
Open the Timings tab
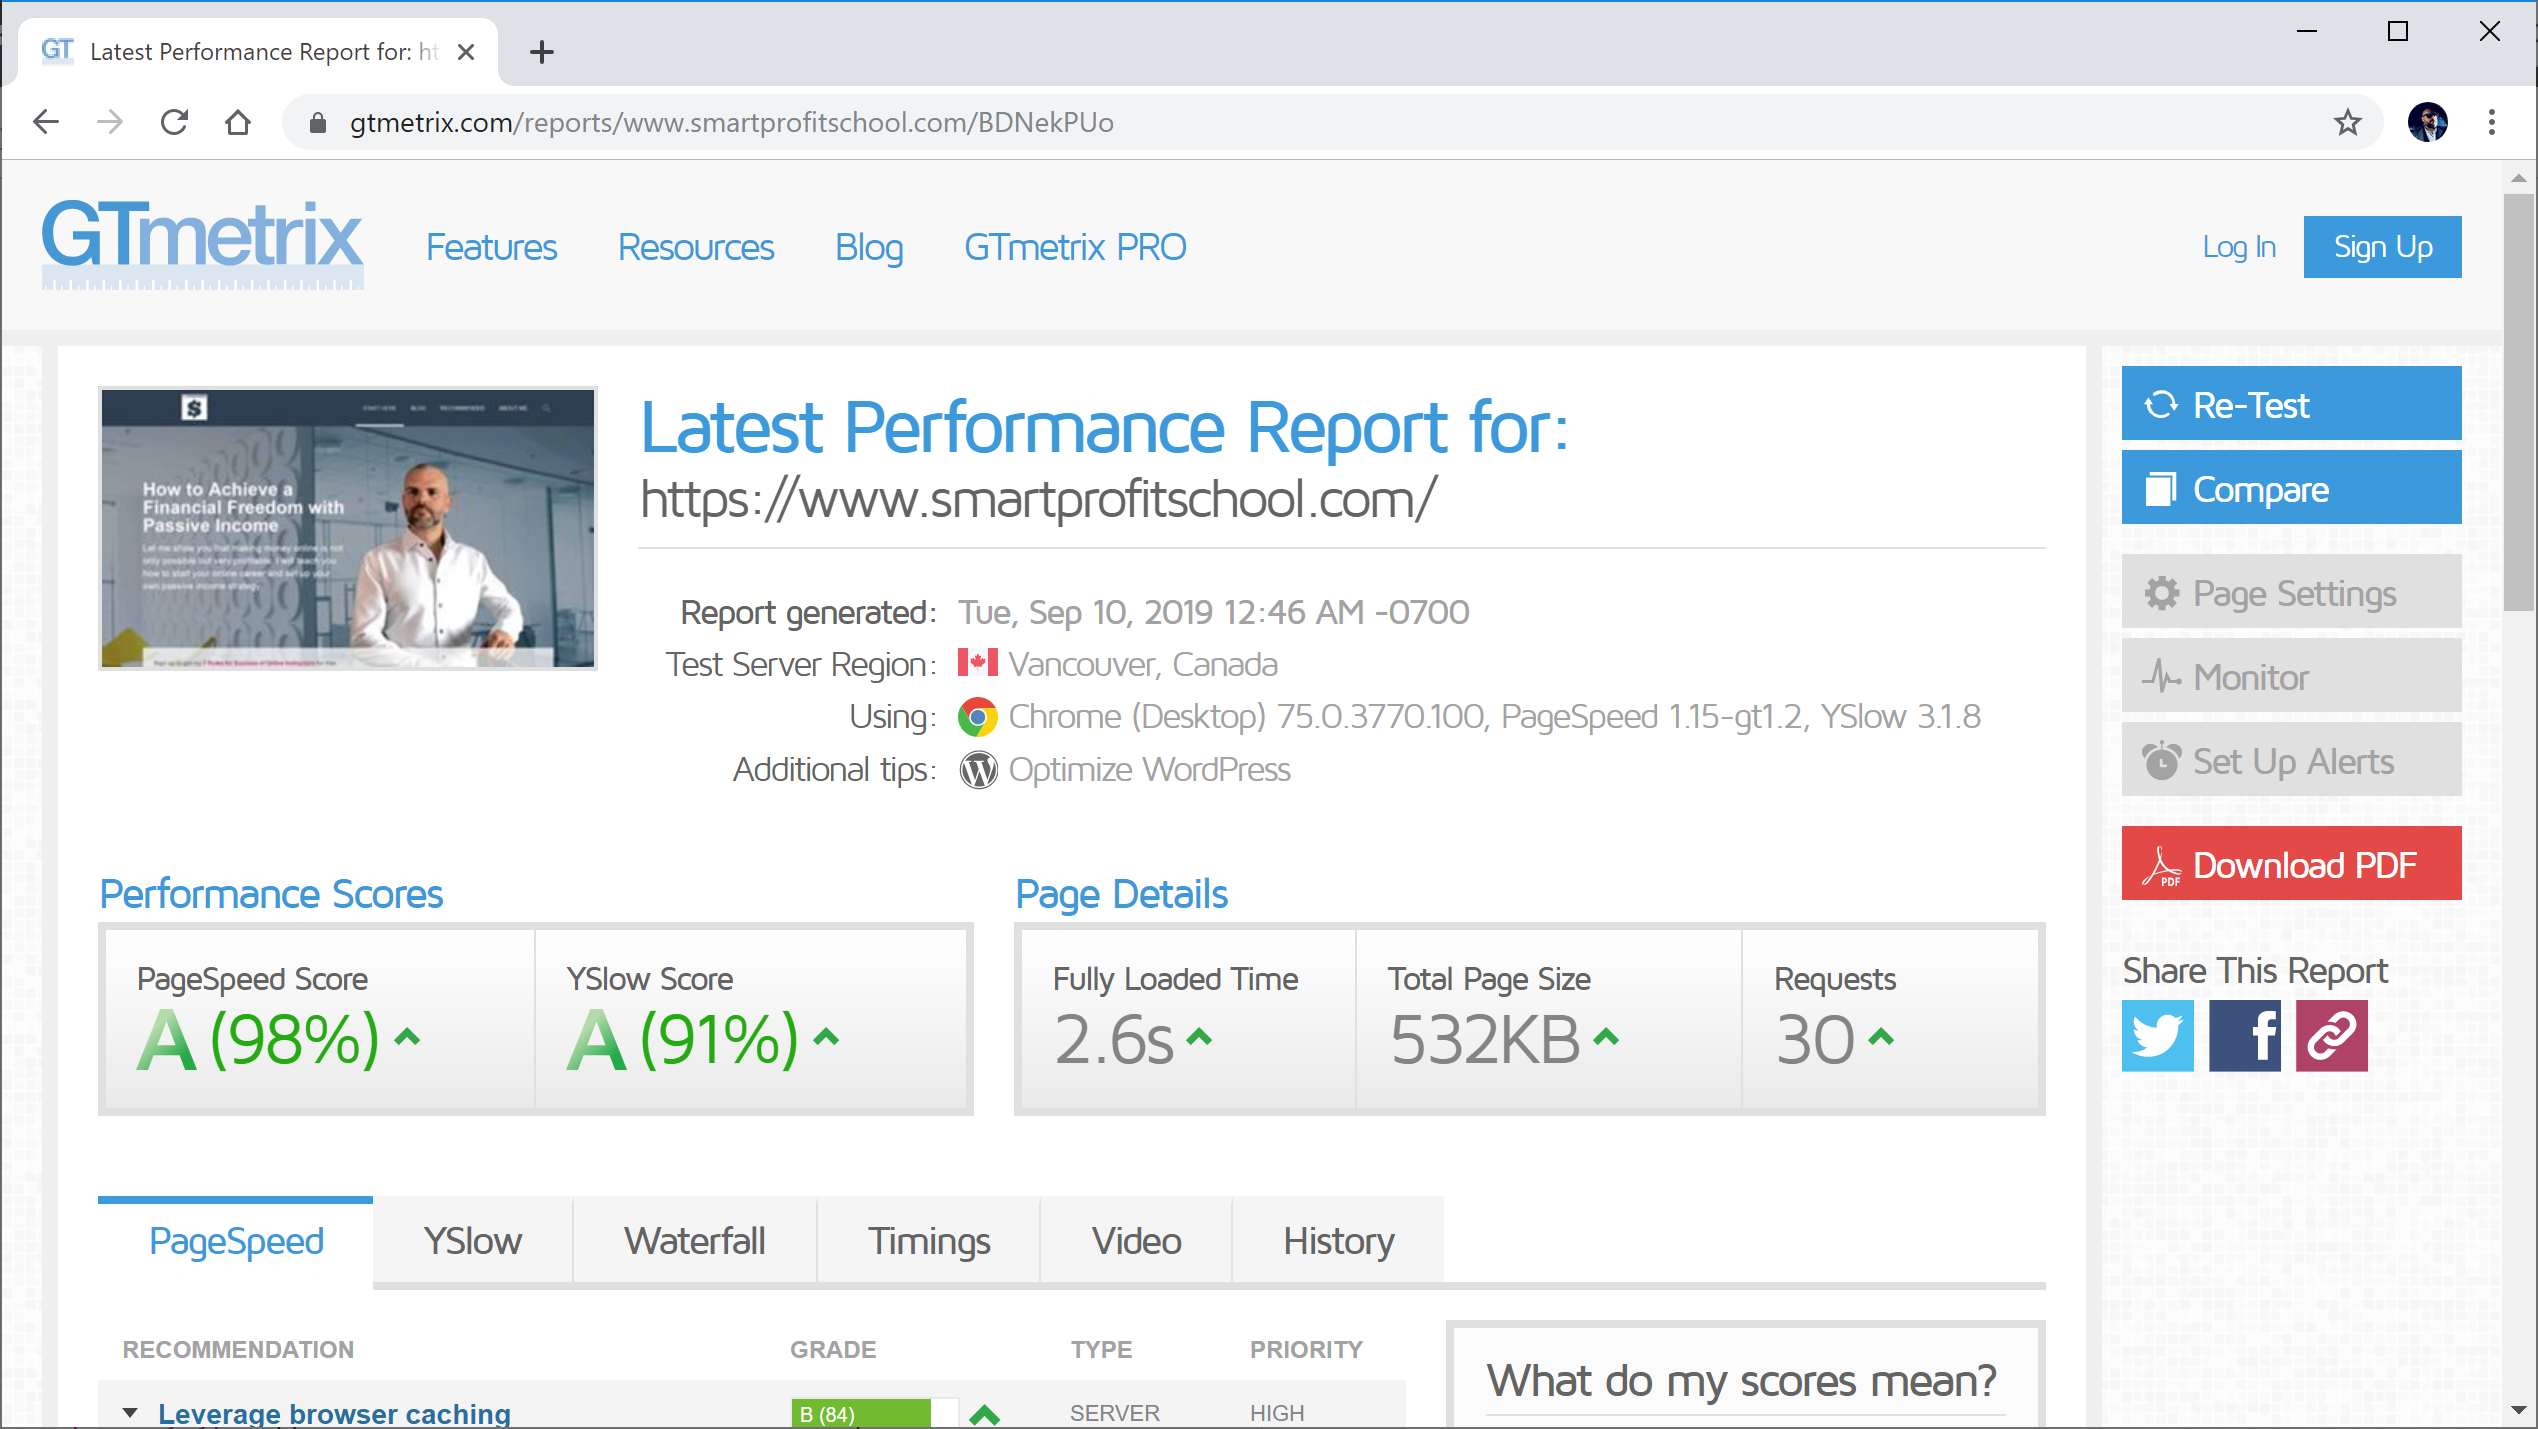[x=929, y=1241]
